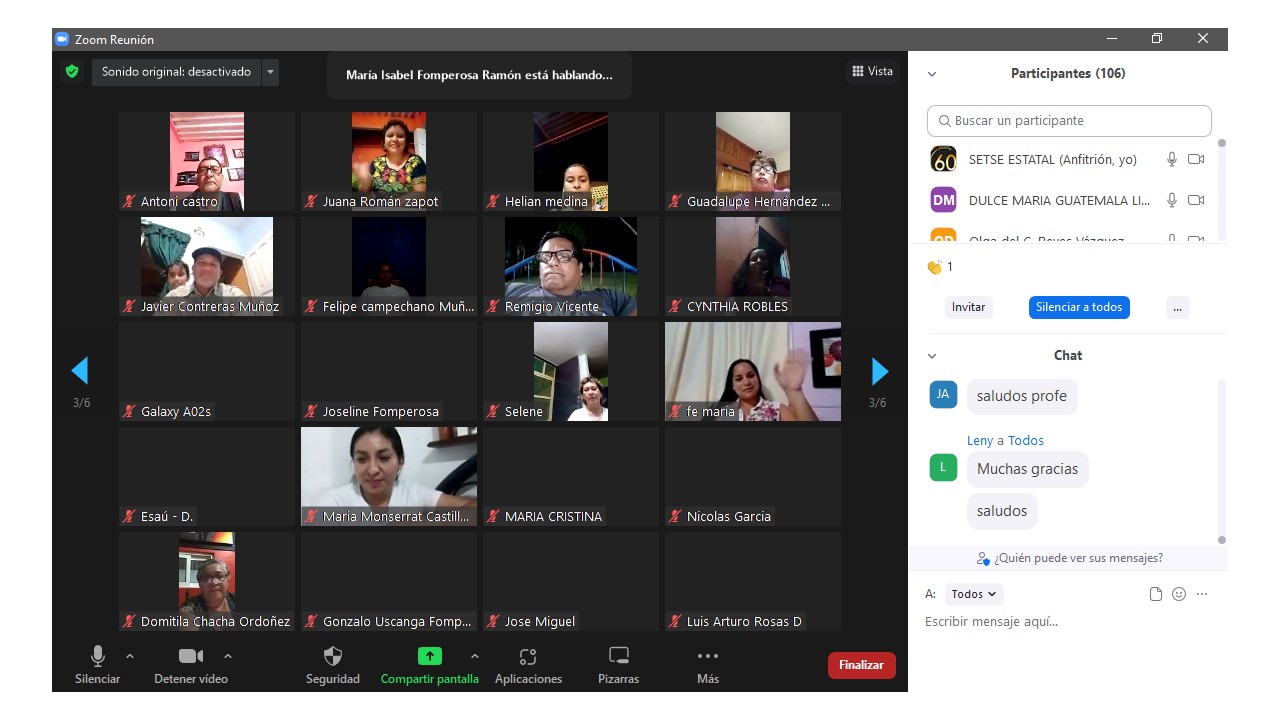The height and width of the screenshot is (720, 1280).
Task: Click the Escribir mensaje aquí field
Action: pyautogui.click(x=1066, y=622)
